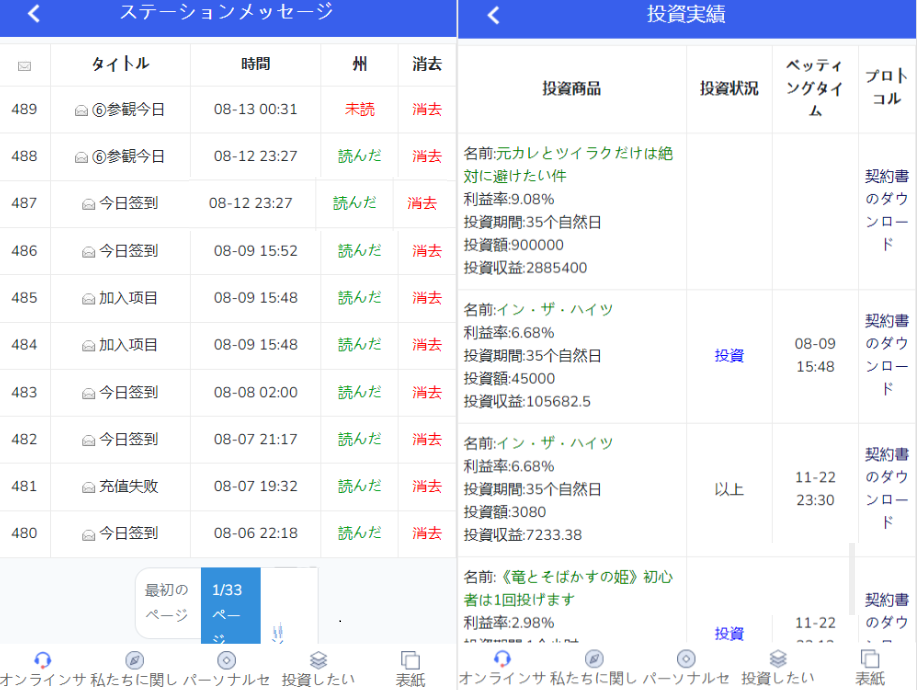Viewport: 919px width, 690px height.
Task: Click the プロトコル column header
Action: coord(887,87)
